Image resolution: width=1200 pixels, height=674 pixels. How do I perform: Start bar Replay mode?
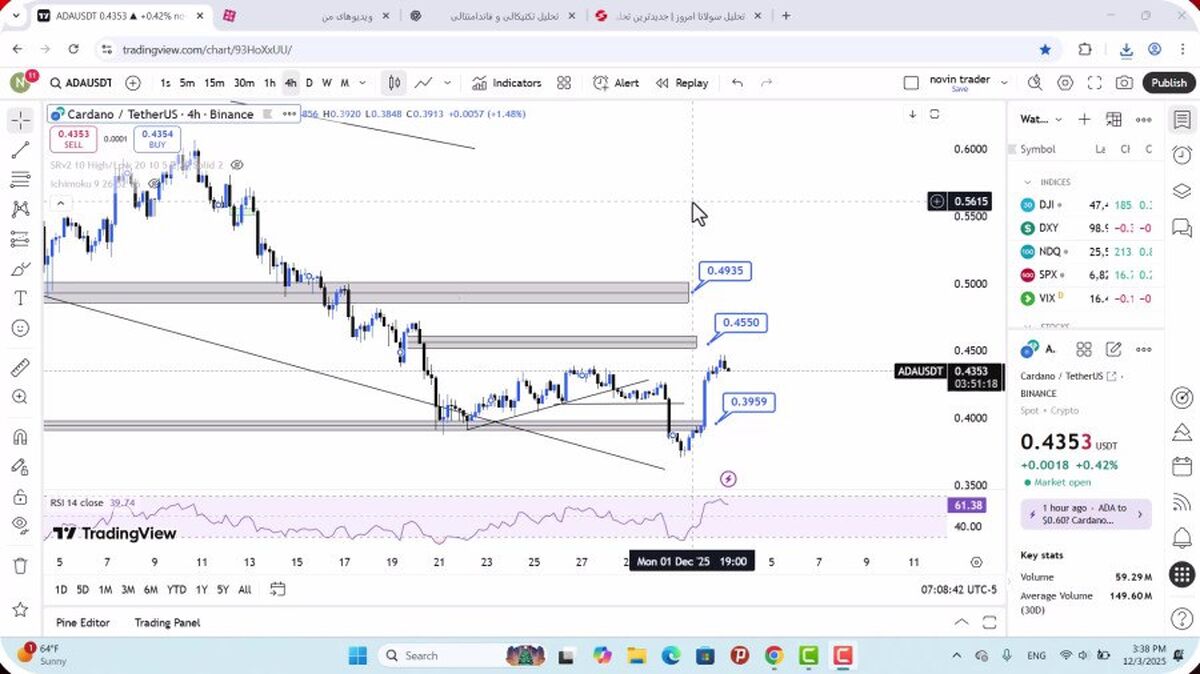click(682, 83)
